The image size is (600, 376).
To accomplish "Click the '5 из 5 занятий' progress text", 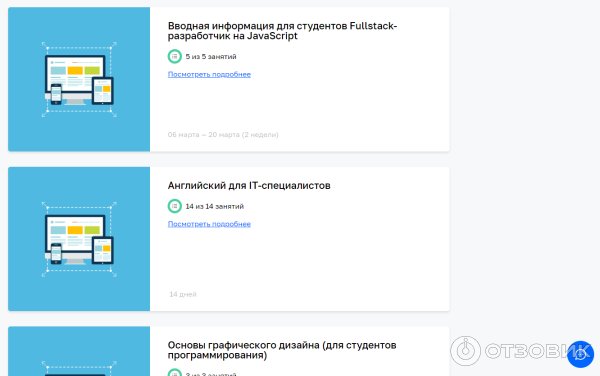I will (211, 57).
